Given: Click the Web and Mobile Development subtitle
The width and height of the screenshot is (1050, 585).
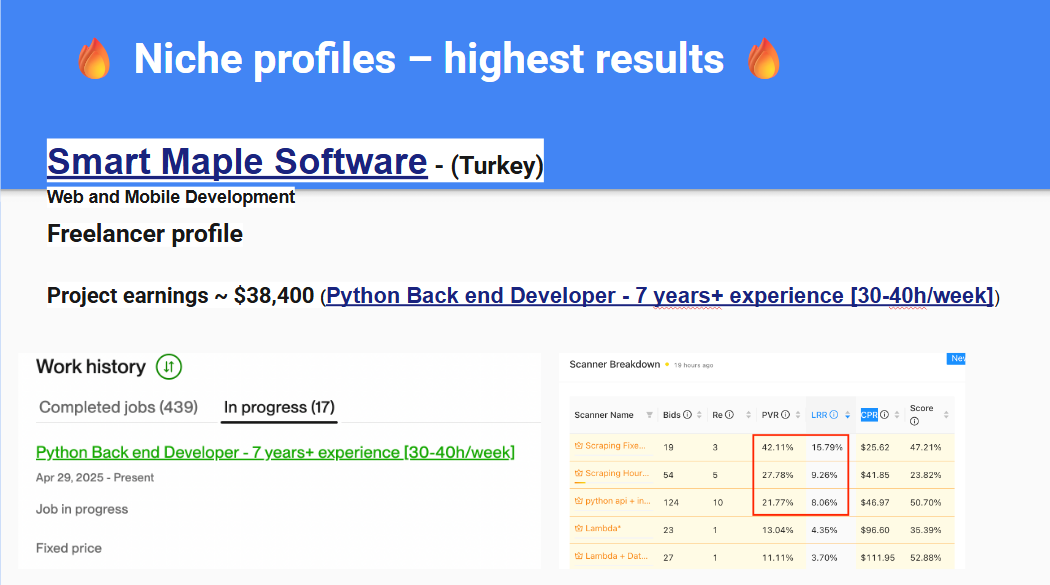Looking at the screenshot, I should click(171, 197).
